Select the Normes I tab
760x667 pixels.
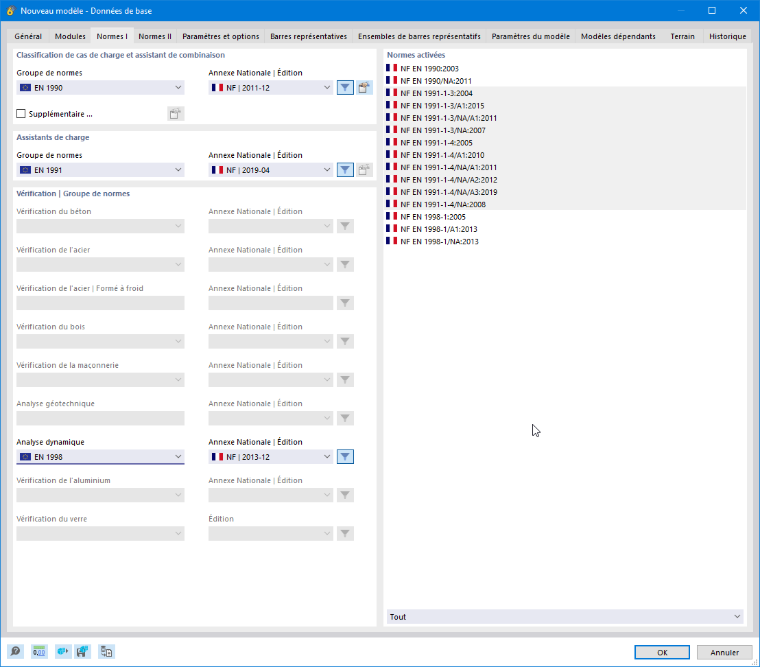112,36
